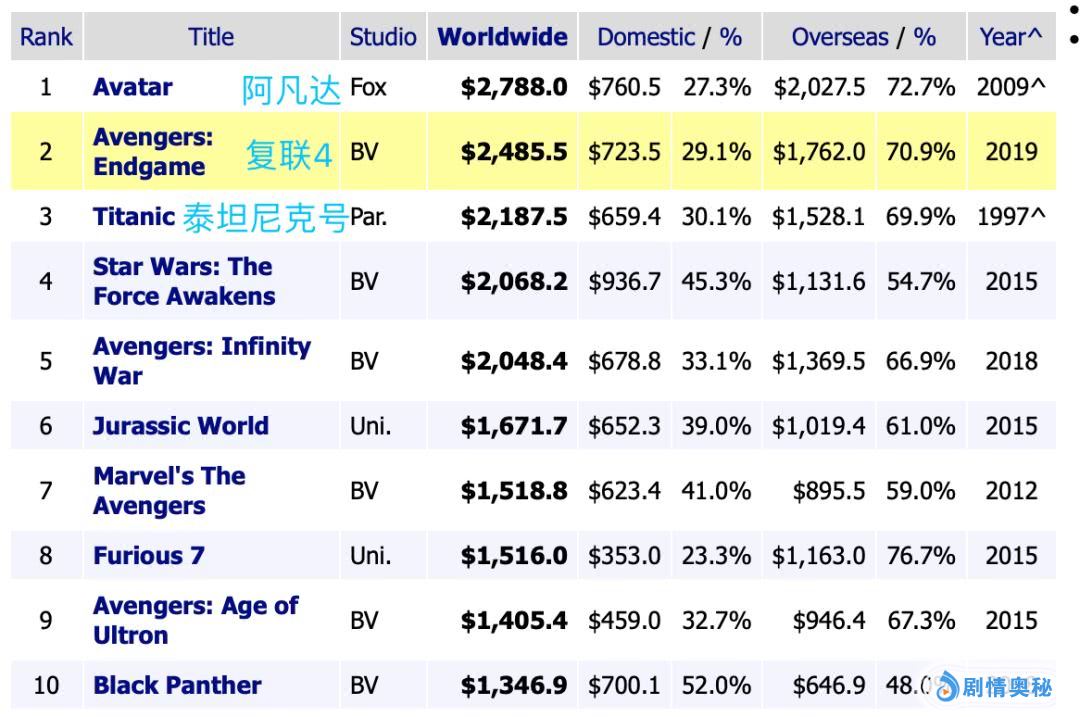Open the Furious 7 link
The height and width of the screenshot is (717, 1080).
[x=148, y=556]
